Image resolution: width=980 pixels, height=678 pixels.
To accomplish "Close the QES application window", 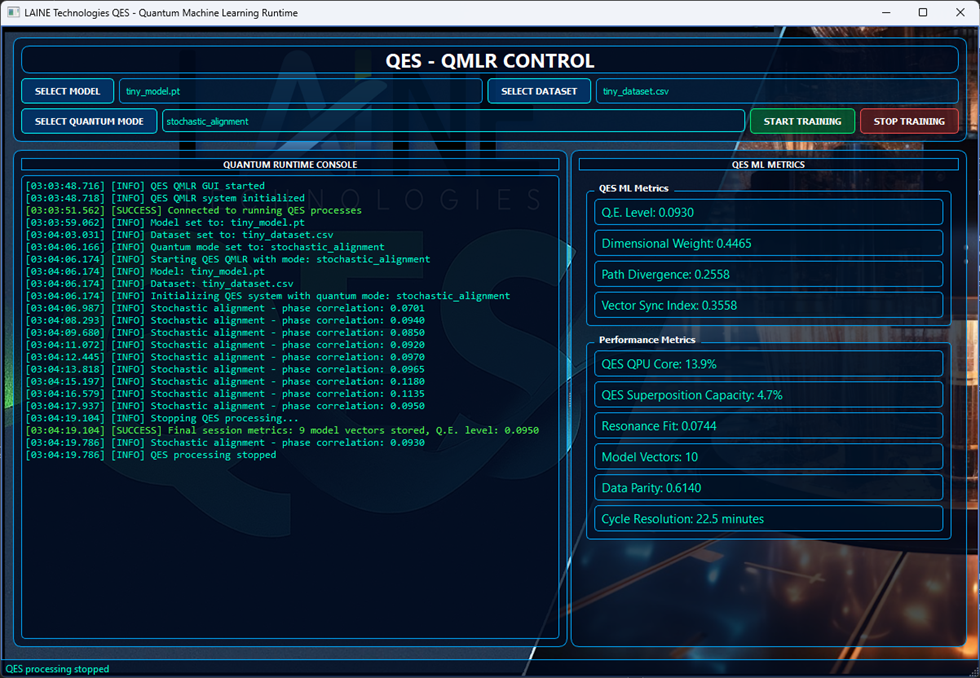I will click(x=960, y=12).
